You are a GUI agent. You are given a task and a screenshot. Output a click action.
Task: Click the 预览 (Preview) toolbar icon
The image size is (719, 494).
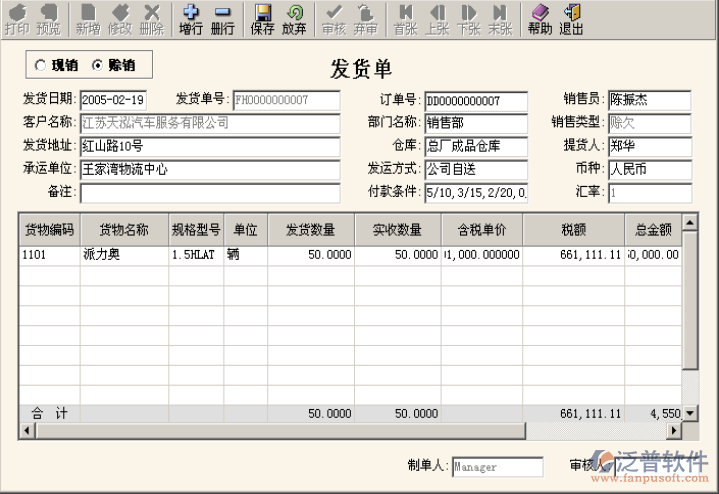pyautogui.click(x=48, y=19)
